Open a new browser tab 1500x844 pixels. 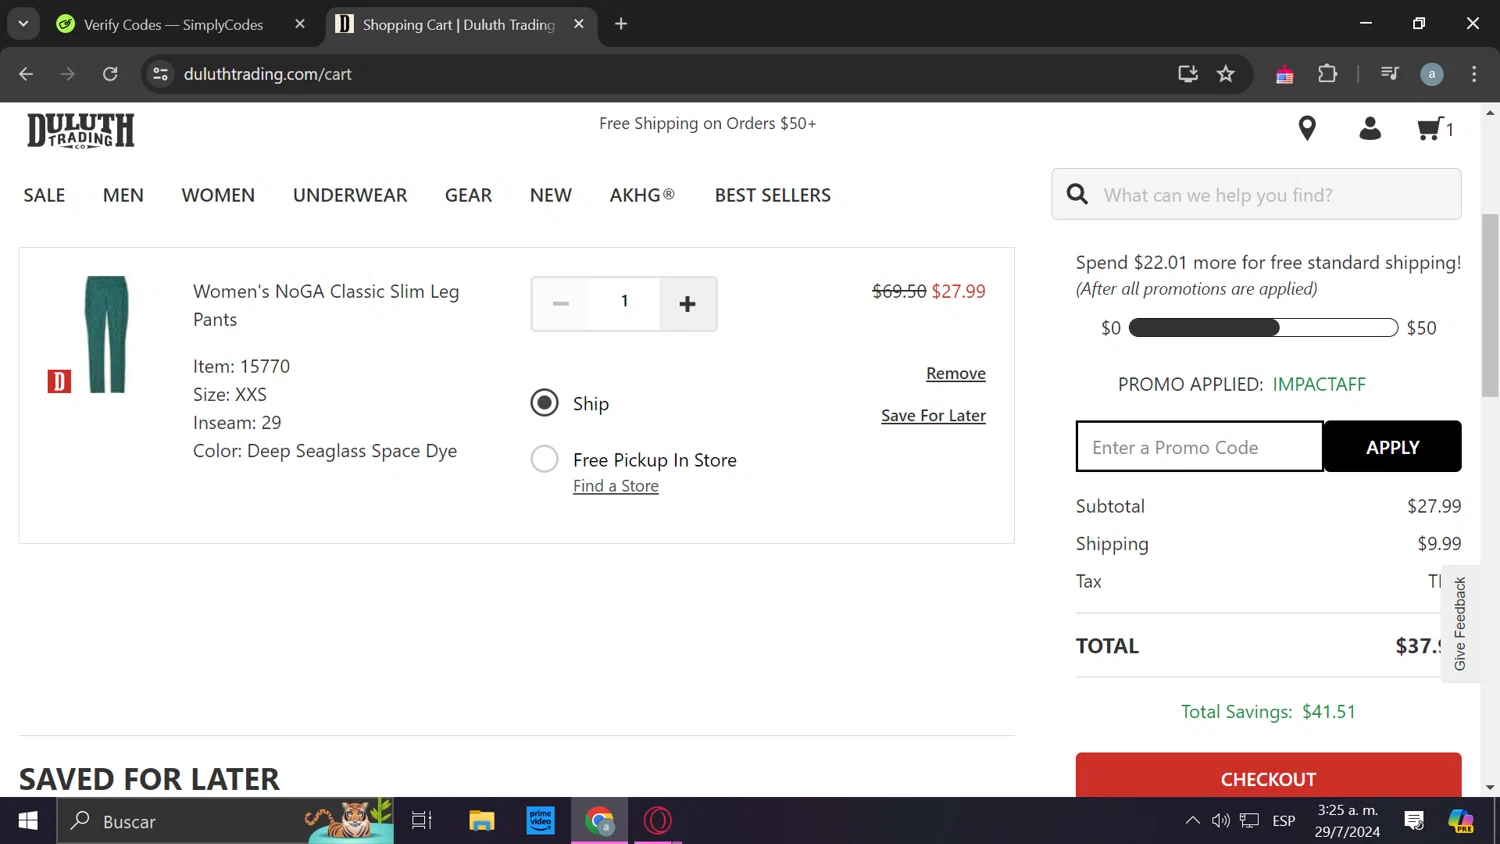coord(621,24)
